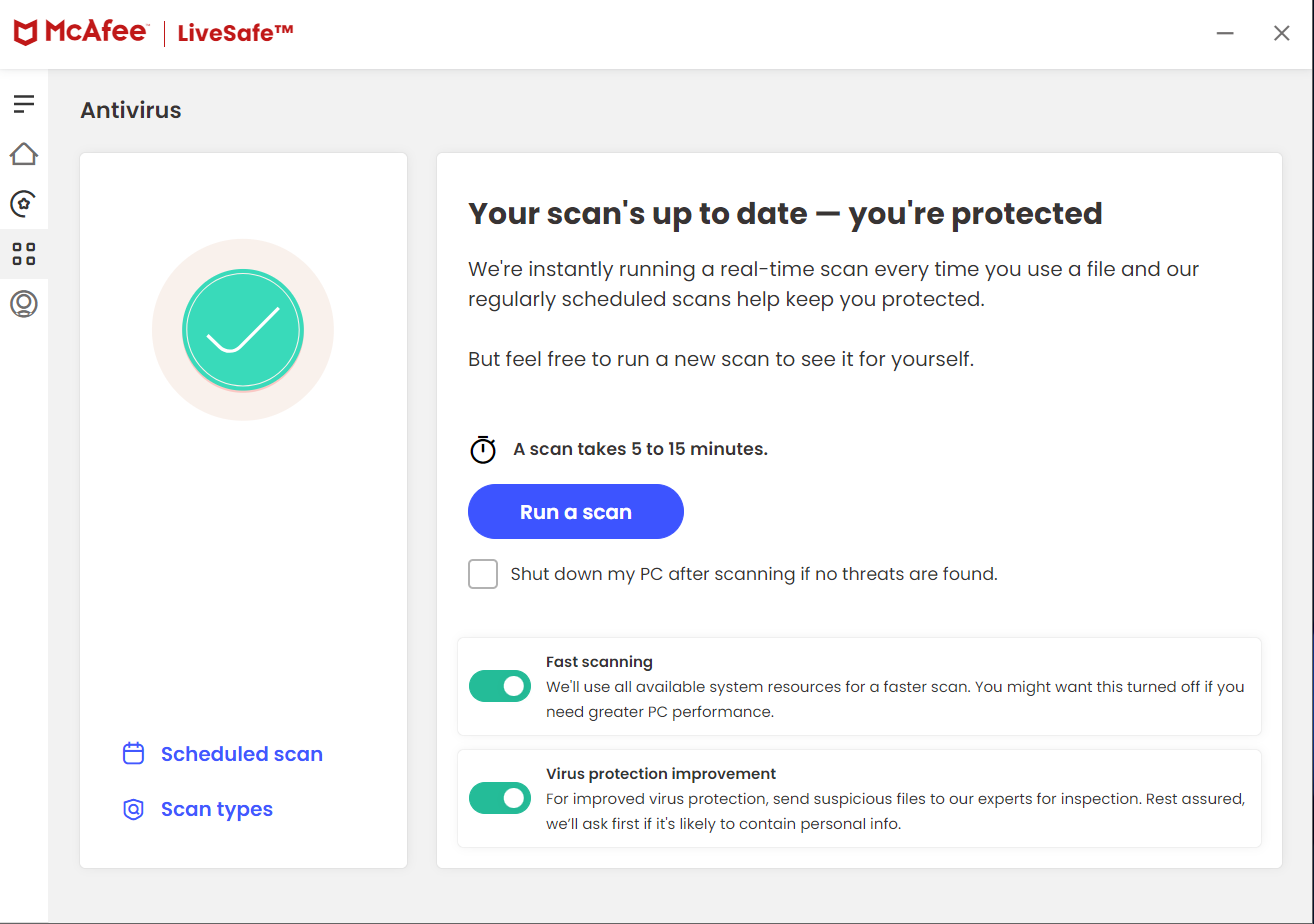Open the Account profile sidebar icon
Viewport: 1314px width, 924px height.
tap(24, 304)
